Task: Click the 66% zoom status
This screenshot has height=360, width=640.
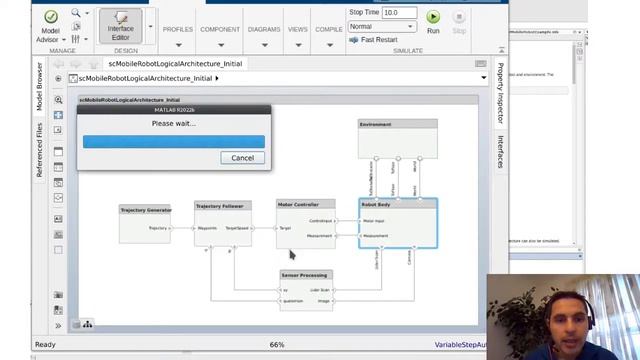Action: click(x=277, y=345)
